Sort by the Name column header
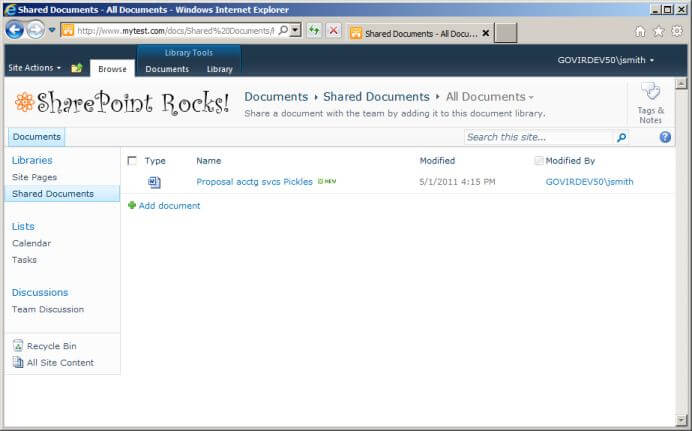This screenshot has height=431, width=692. pos(209,161)
